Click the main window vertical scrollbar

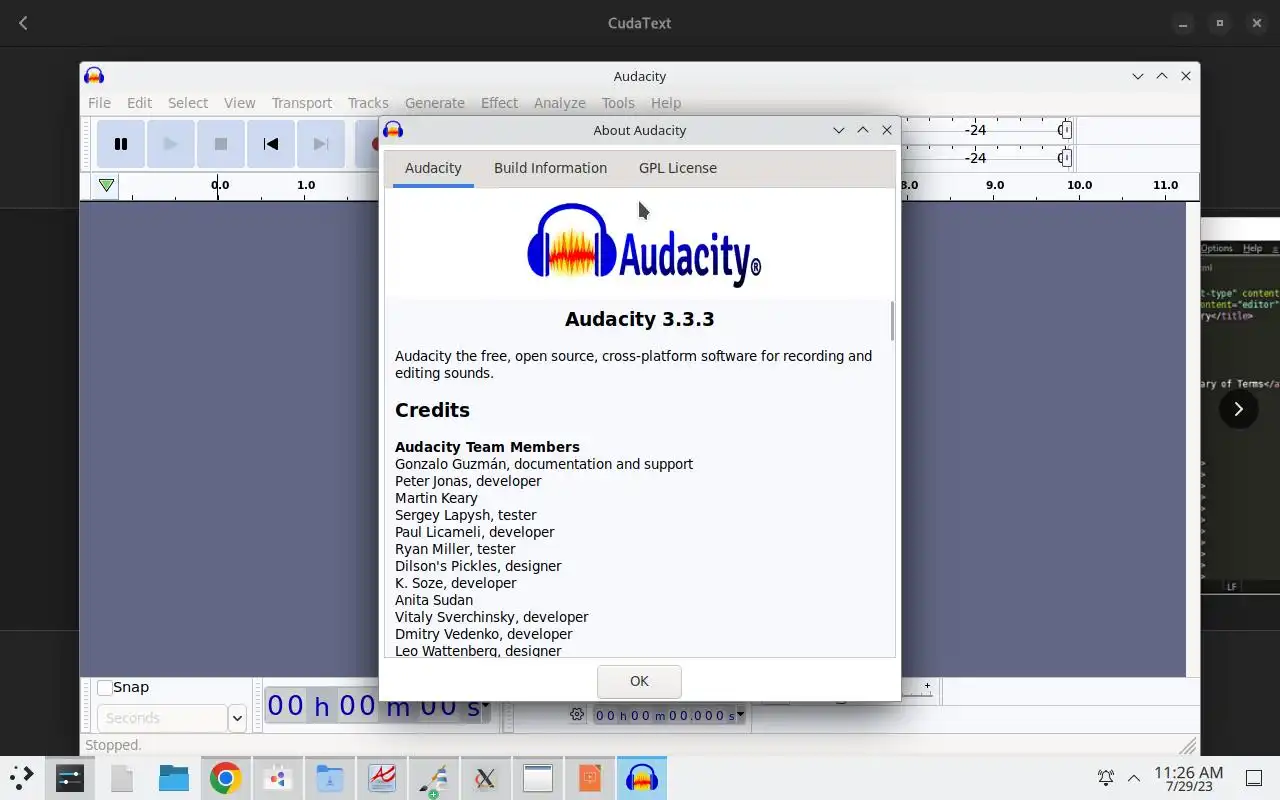[x=1192, y=439]
